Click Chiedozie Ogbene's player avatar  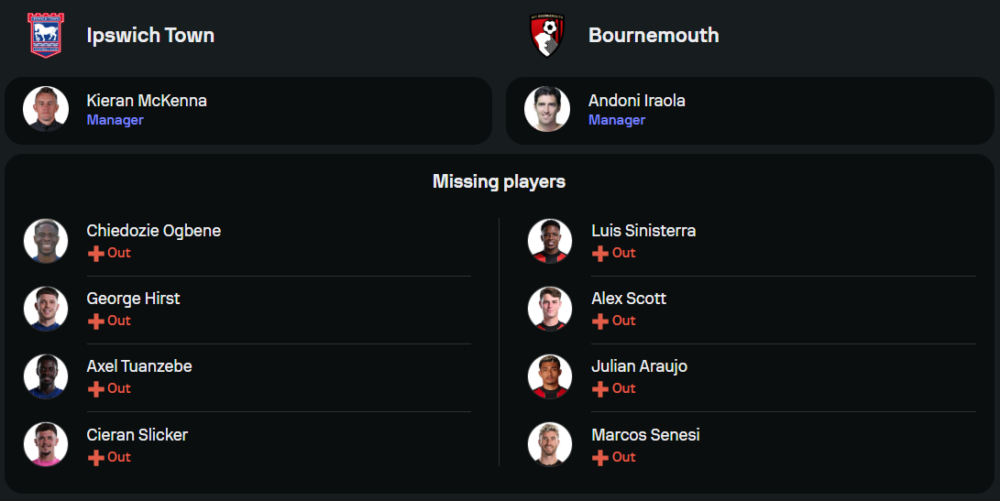[46, 241]
